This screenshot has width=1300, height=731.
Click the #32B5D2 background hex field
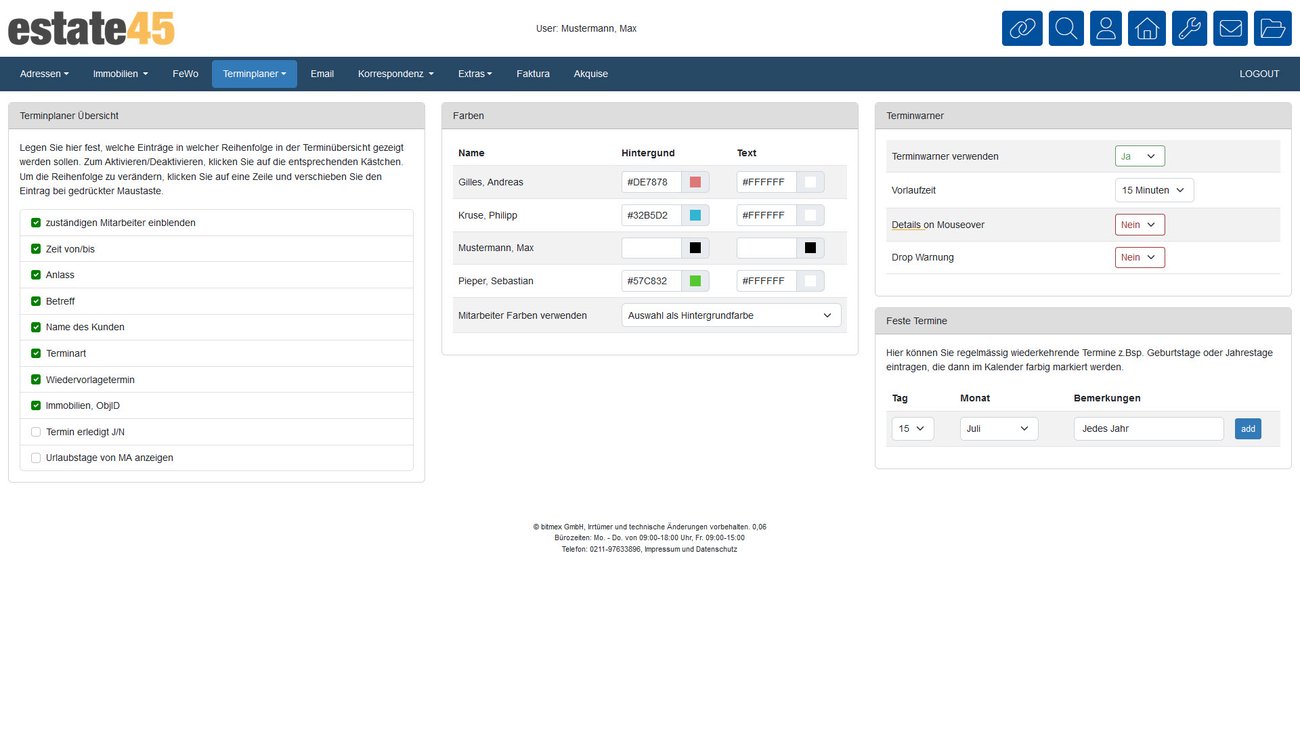tap(652, 215)
